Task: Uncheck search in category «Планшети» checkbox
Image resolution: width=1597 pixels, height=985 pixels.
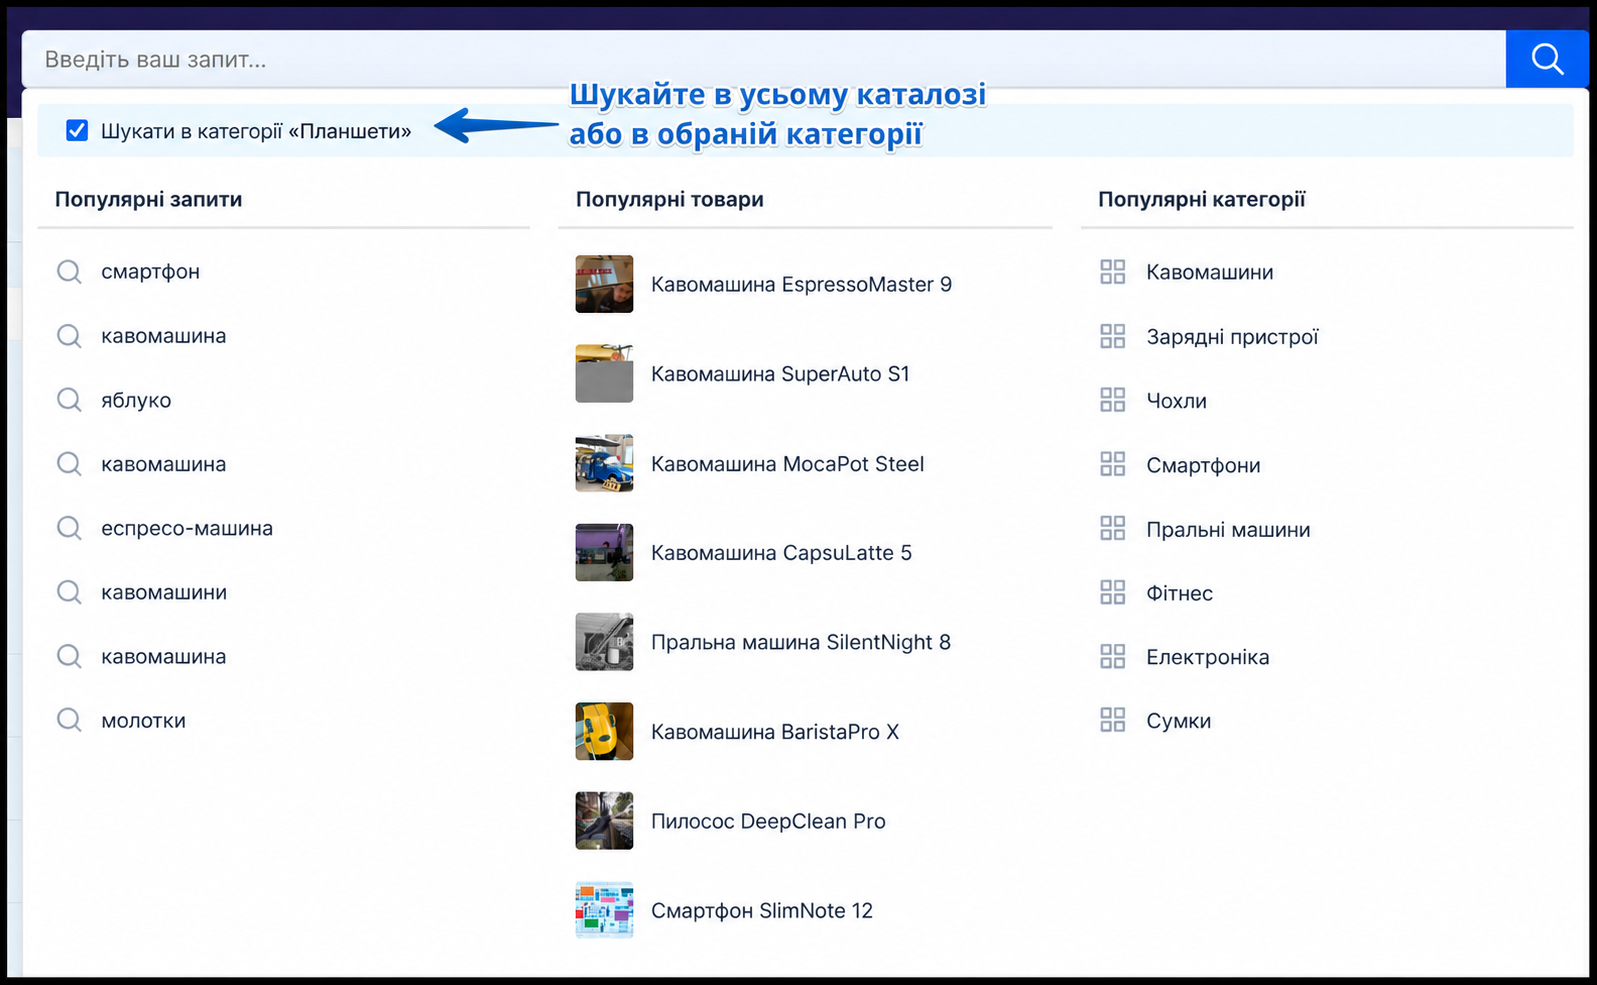Action: (x=77, y=131)
